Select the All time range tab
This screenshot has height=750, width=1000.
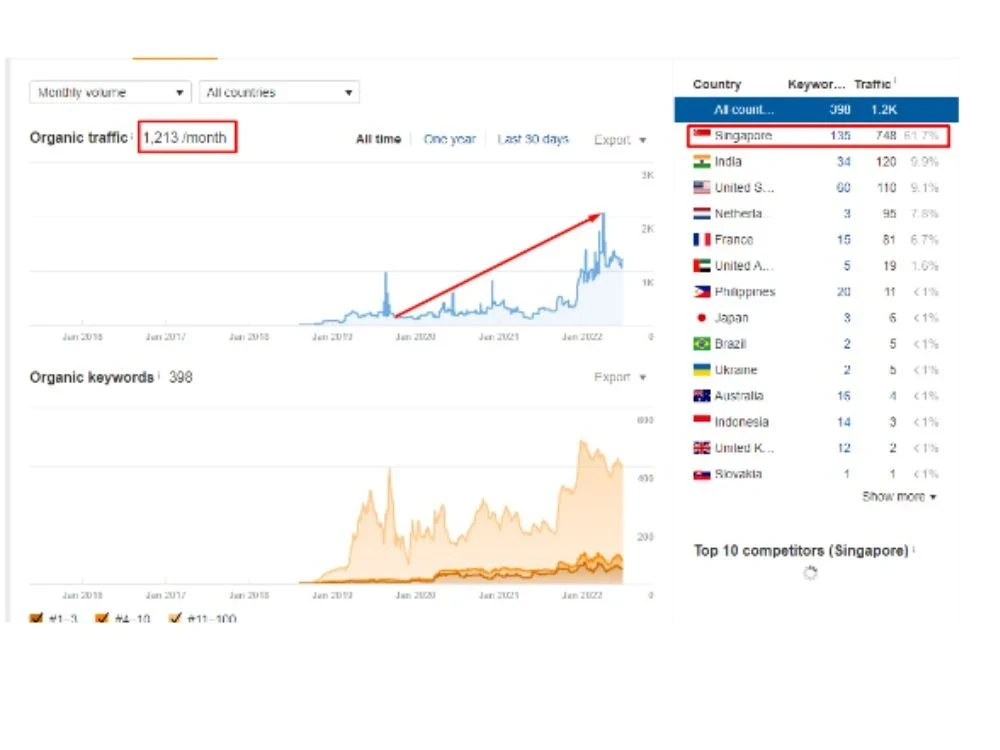(378, 139)
